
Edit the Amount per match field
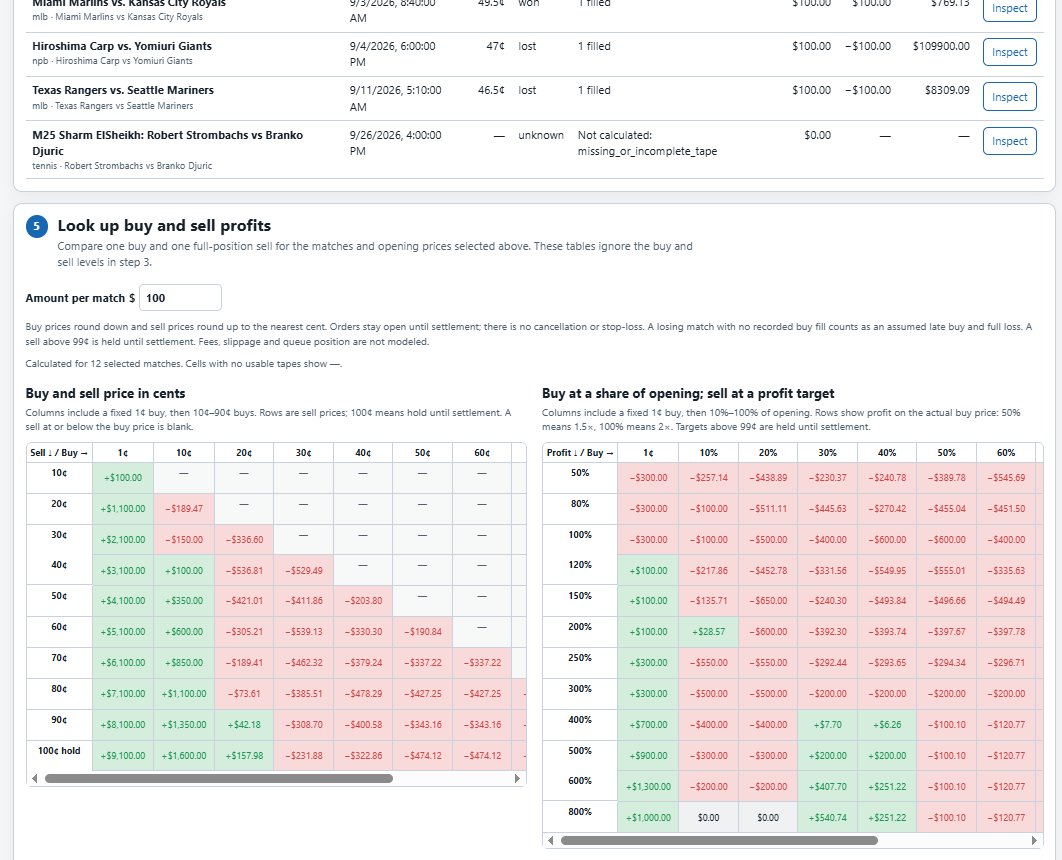coord(180,298)
